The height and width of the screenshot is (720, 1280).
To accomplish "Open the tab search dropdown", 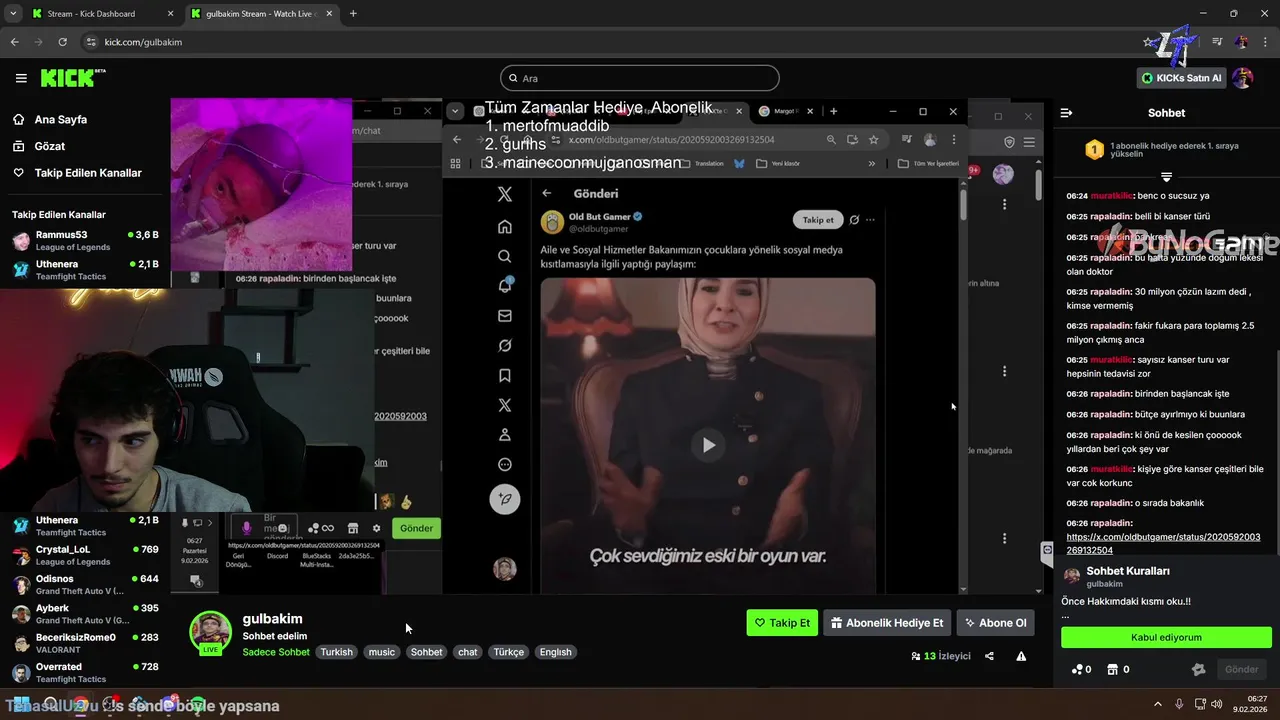I will click(x=13, y=14).
